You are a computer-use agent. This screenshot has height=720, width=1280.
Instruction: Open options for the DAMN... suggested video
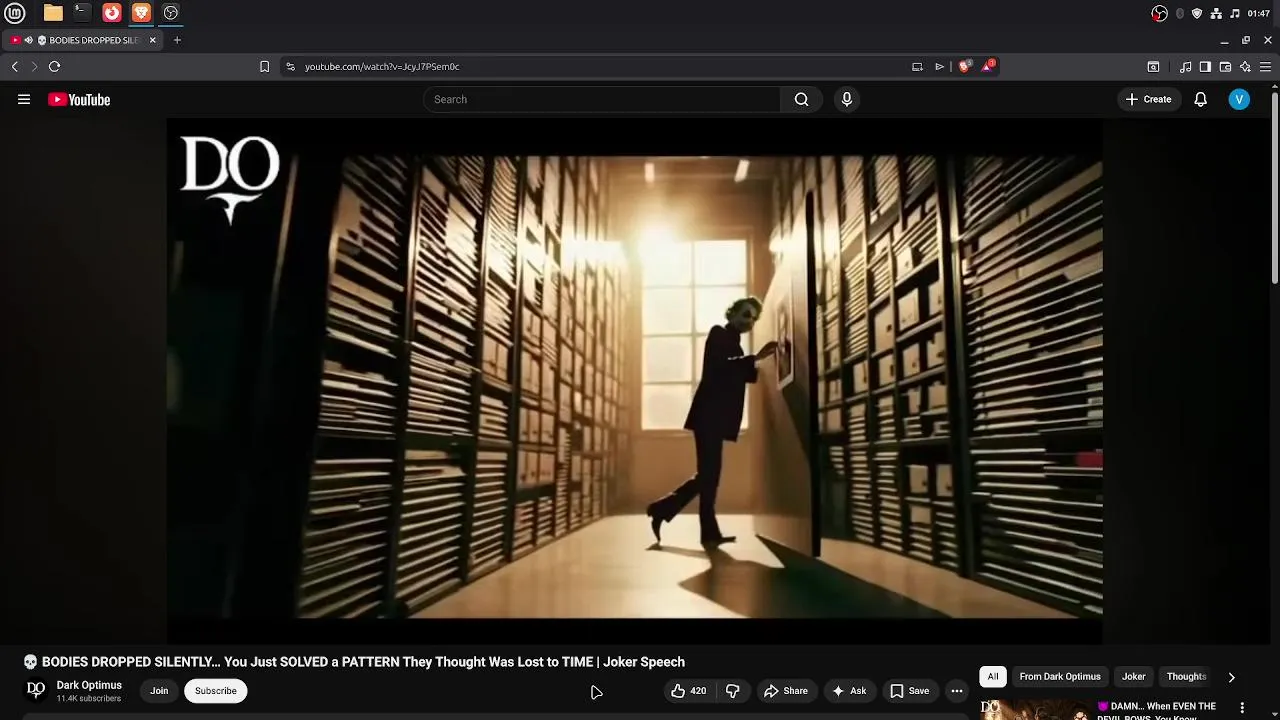[1242, 708]
